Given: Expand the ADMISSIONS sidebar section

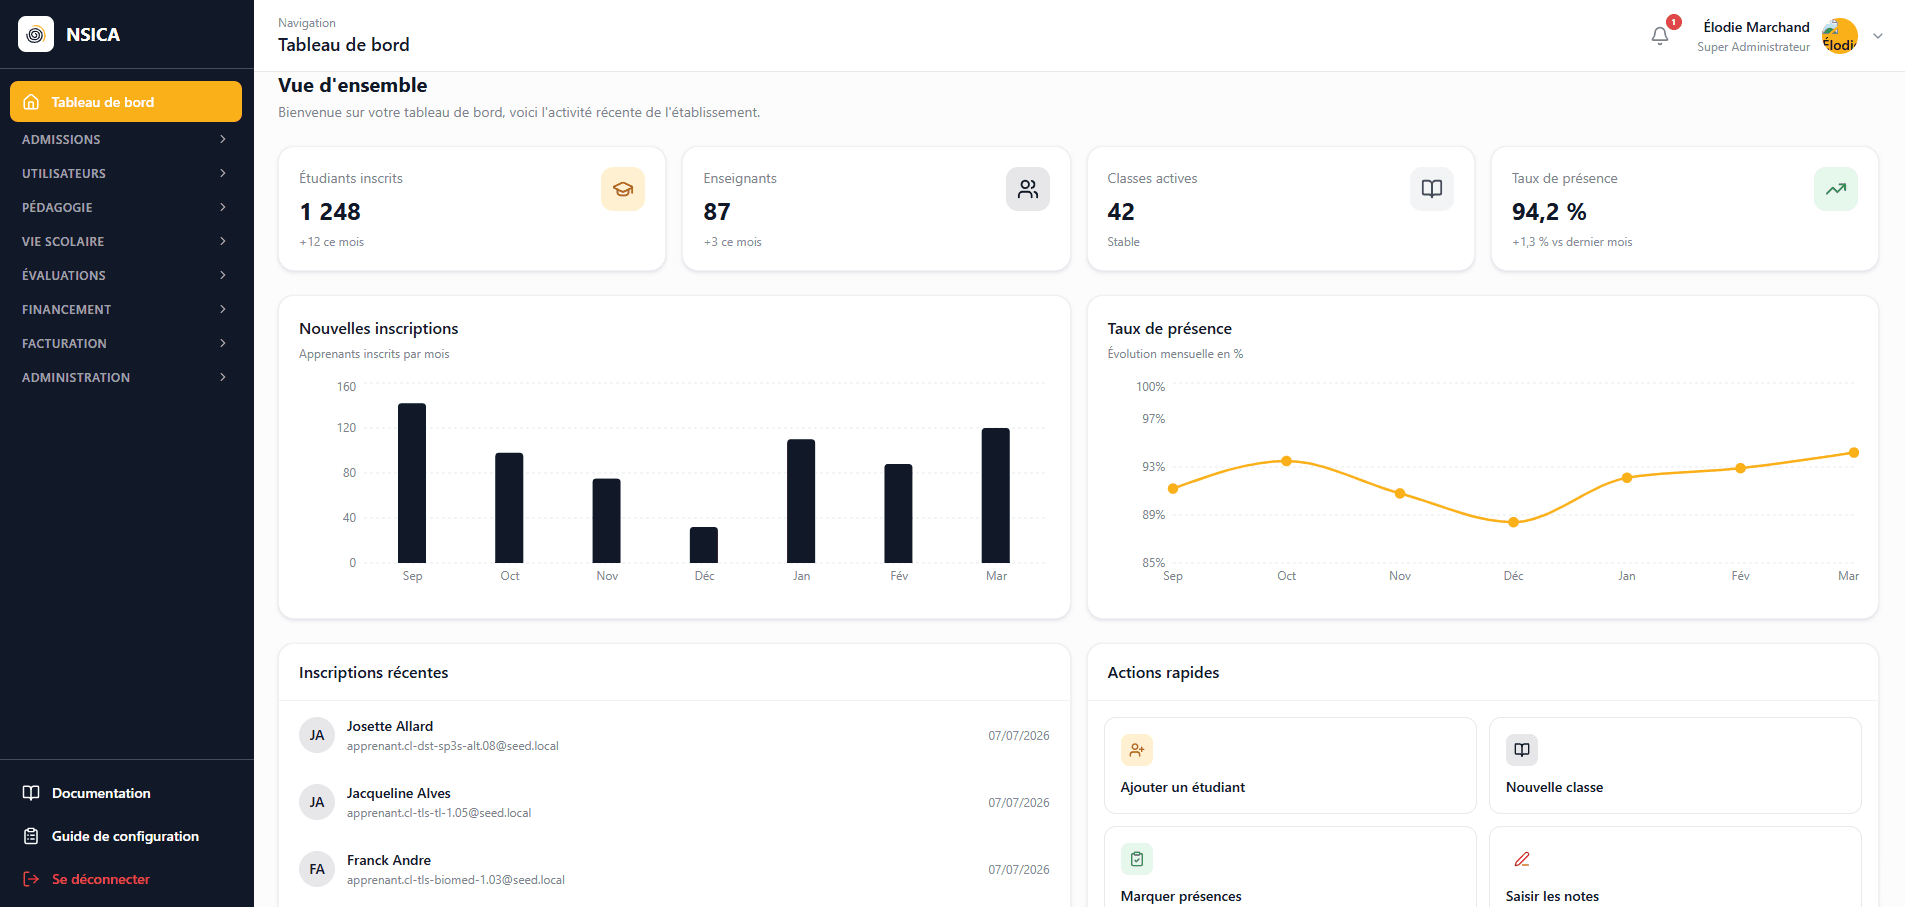Looking at the screenshot, I should click(126, 139).
